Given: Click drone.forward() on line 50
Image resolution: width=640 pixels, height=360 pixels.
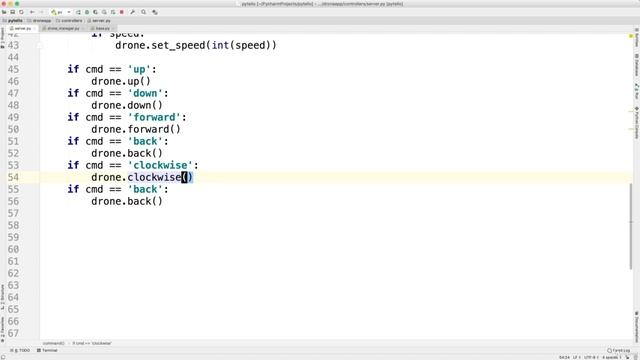Looking at the screenshot, I should coord(136,129).
